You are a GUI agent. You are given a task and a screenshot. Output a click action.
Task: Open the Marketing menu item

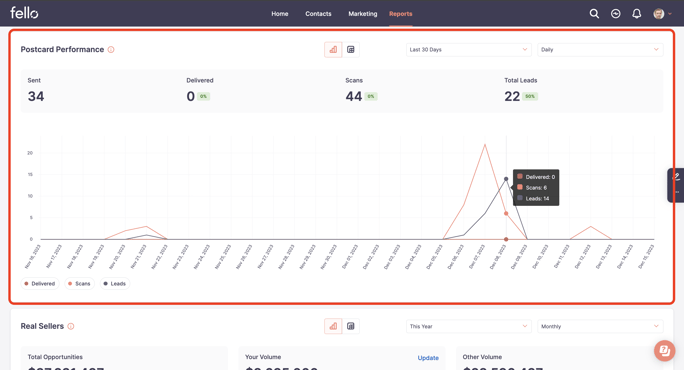click(x=363, y=14)
